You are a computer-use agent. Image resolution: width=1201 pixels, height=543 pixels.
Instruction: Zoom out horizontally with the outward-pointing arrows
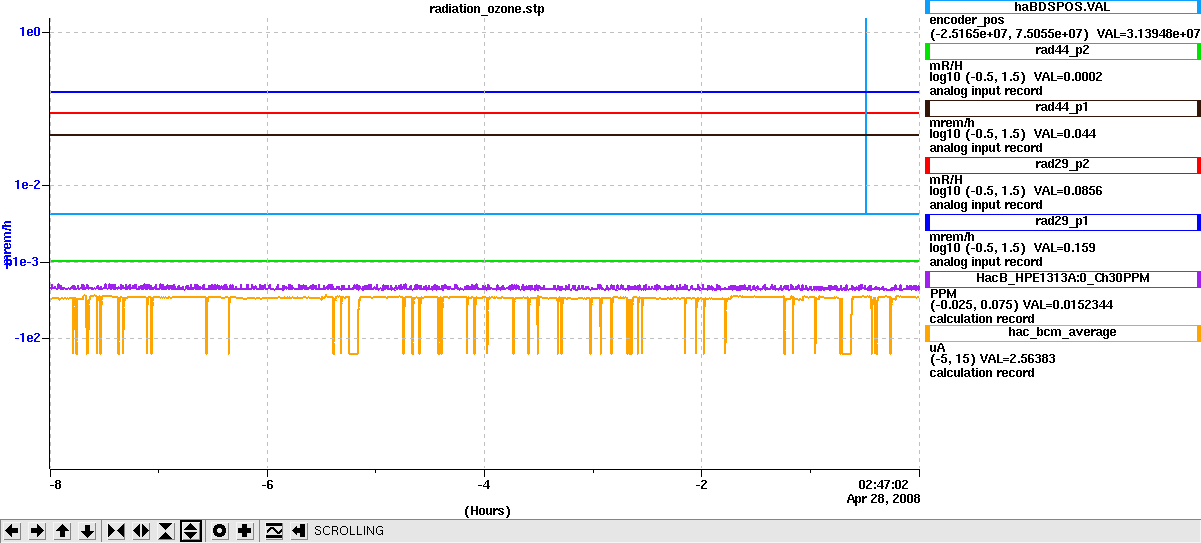coord(141,531)
